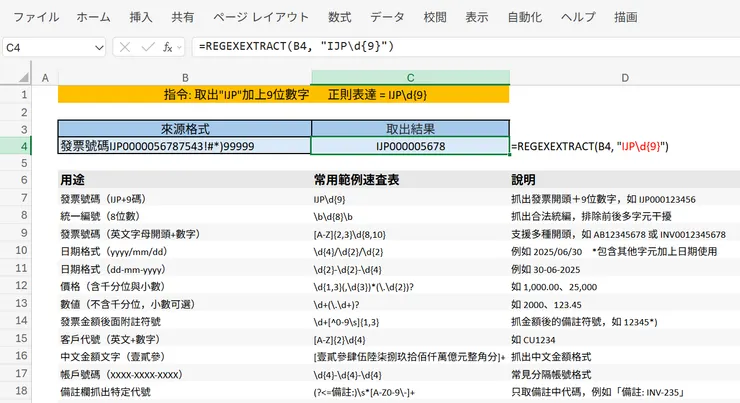Select cell with 發票號碼IJP0000056787543 source text
740x403 pixels.
[x=185, y=146]
